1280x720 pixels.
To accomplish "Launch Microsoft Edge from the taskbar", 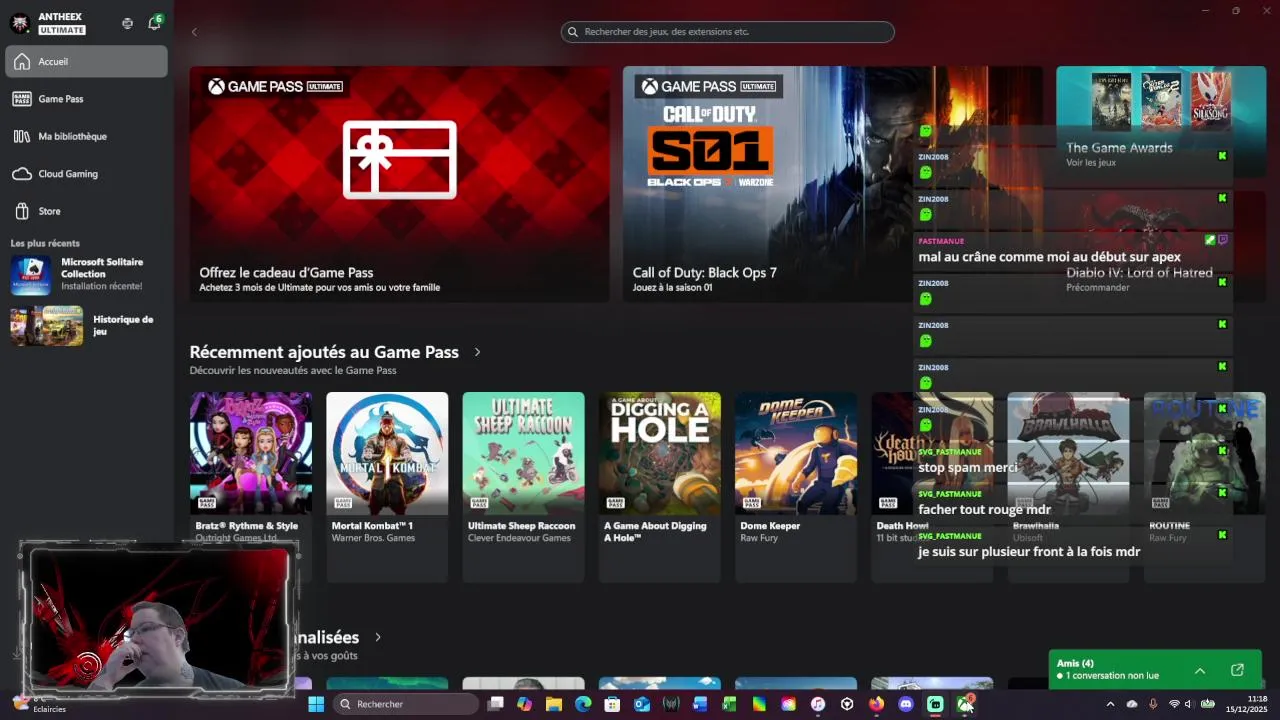I will tap(583, 704).
